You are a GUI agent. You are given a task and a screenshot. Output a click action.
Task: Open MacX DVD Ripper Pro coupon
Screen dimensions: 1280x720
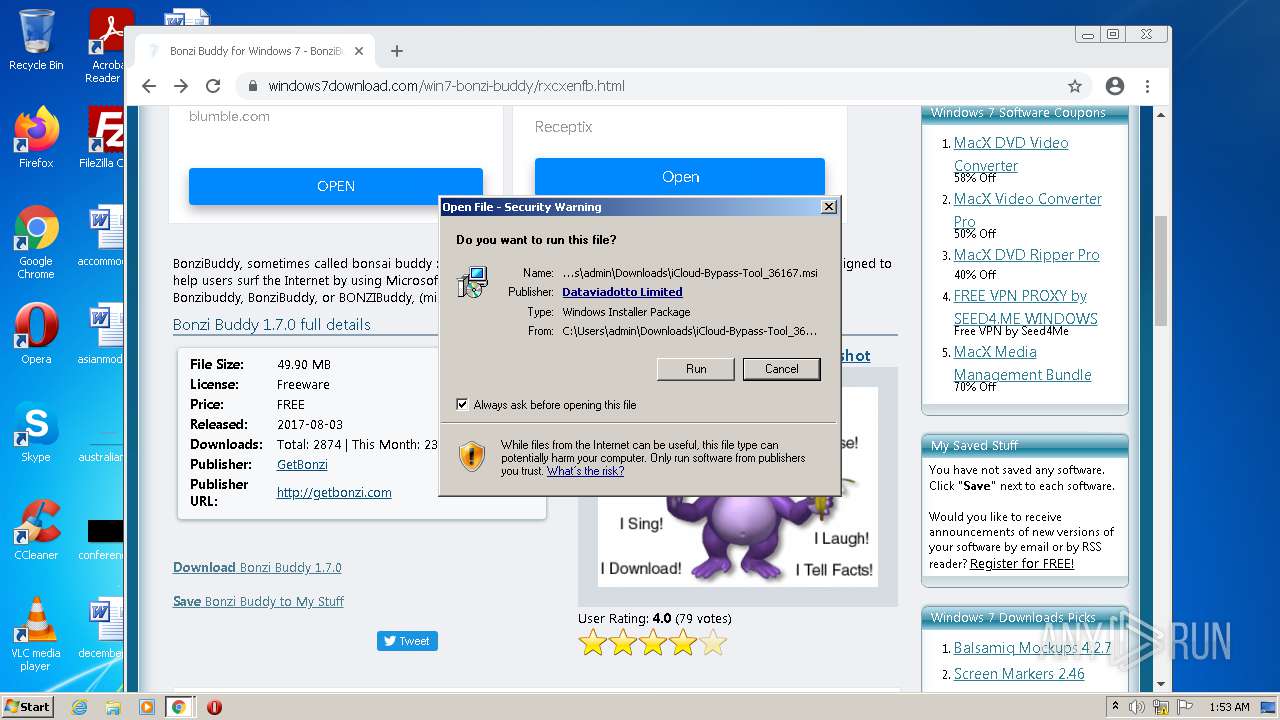(x=1026, y=255)
